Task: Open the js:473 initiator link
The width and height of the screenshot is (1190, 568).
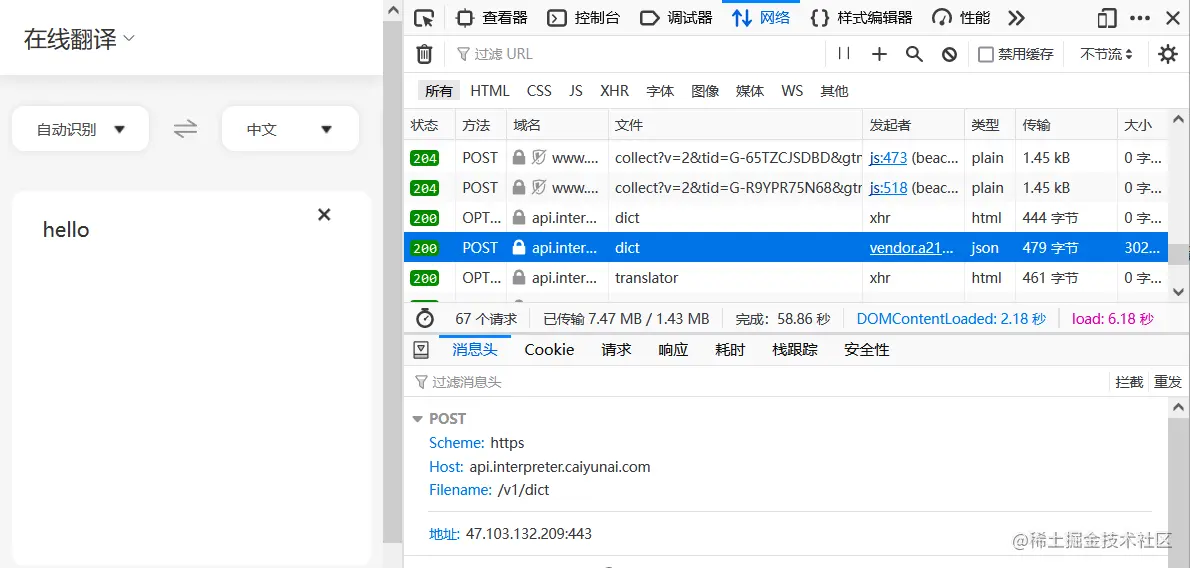Action: tap(888, 158)
